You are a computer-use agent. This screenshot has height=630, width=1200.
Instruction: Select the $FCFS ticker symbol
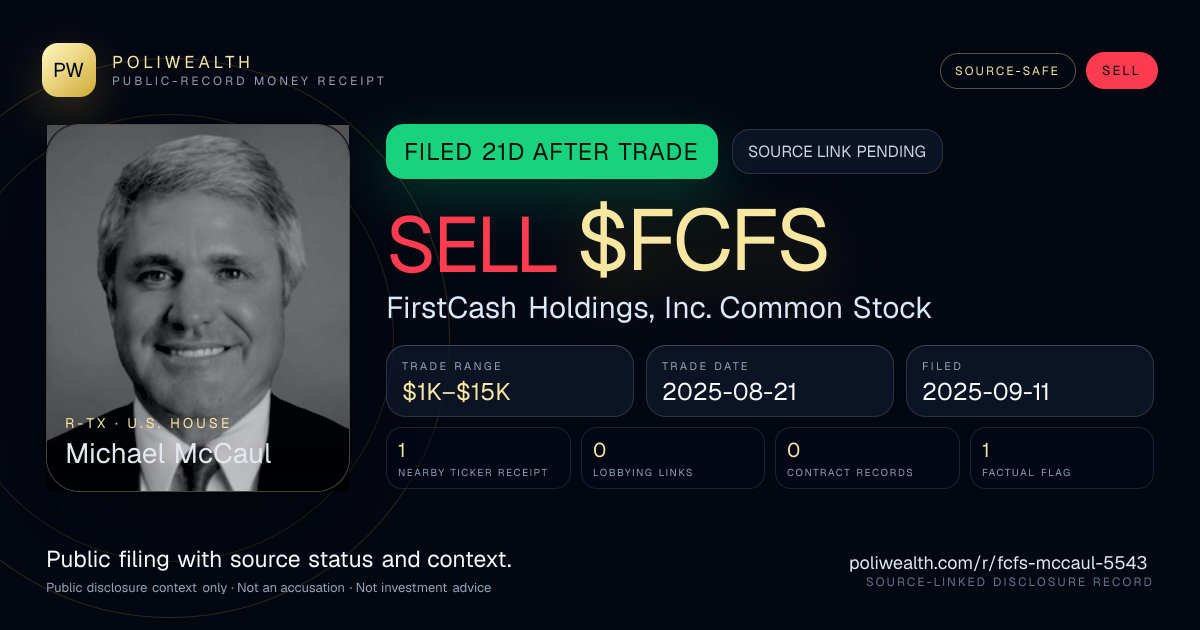tap(703, 244)
